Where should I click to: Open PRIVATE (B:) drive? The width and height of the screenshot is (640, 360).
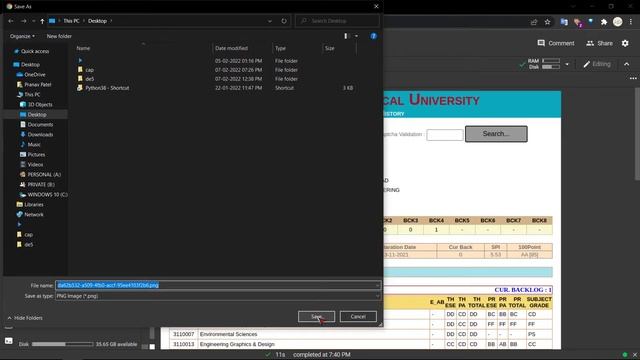point(41,184)
